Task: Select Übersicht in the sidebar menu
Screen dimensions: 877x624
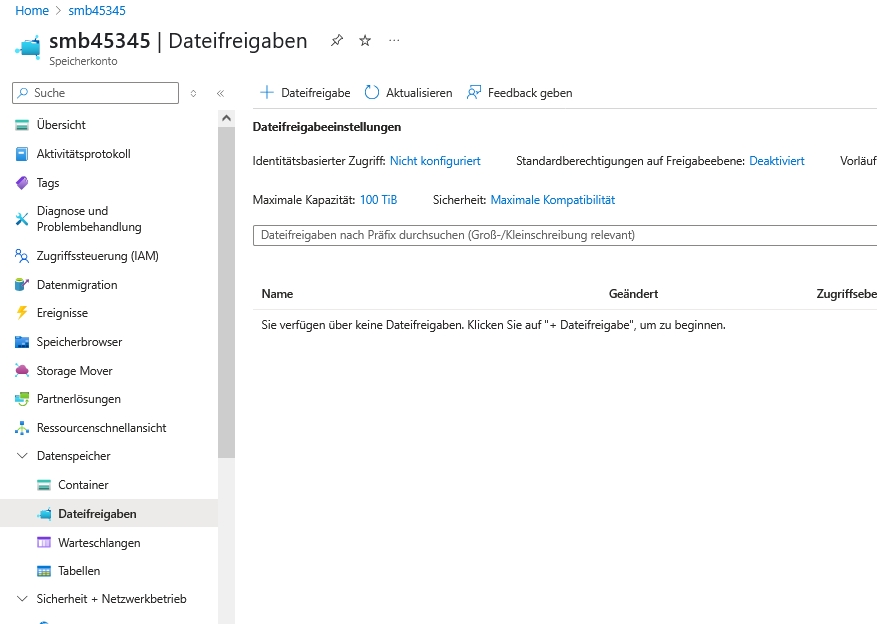Action: pyautogui.click(x=61, y=125)
